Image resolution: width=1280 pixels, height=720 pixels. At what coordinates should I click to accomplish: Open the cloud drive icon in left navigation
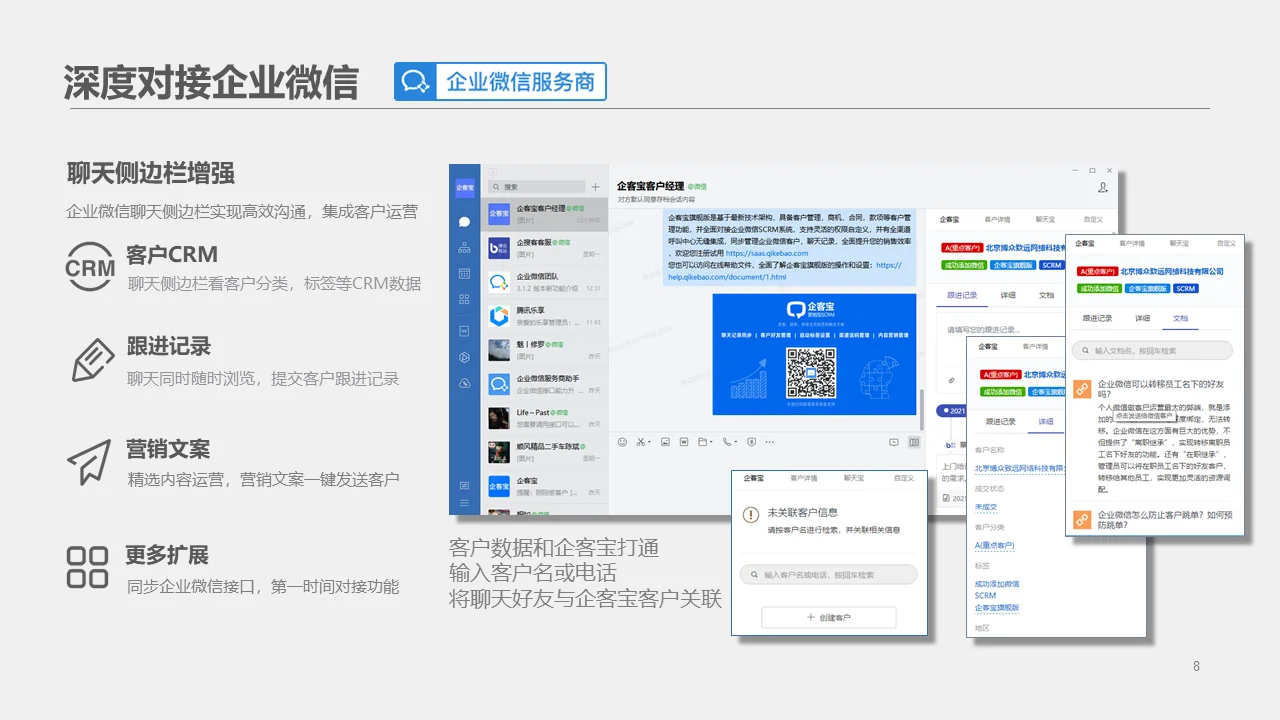(x=464, y=383)
